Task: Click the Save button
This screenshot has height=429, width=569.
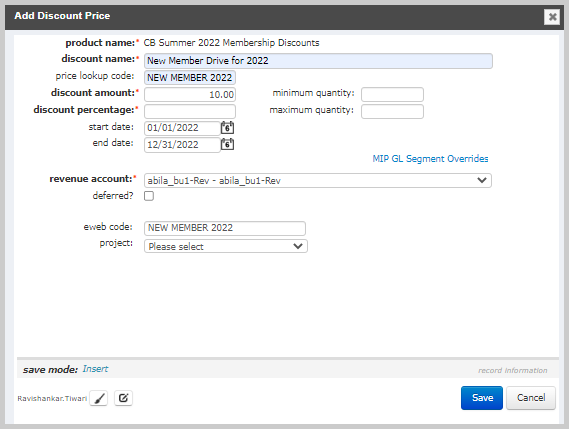Action: [x=482, y=398]
